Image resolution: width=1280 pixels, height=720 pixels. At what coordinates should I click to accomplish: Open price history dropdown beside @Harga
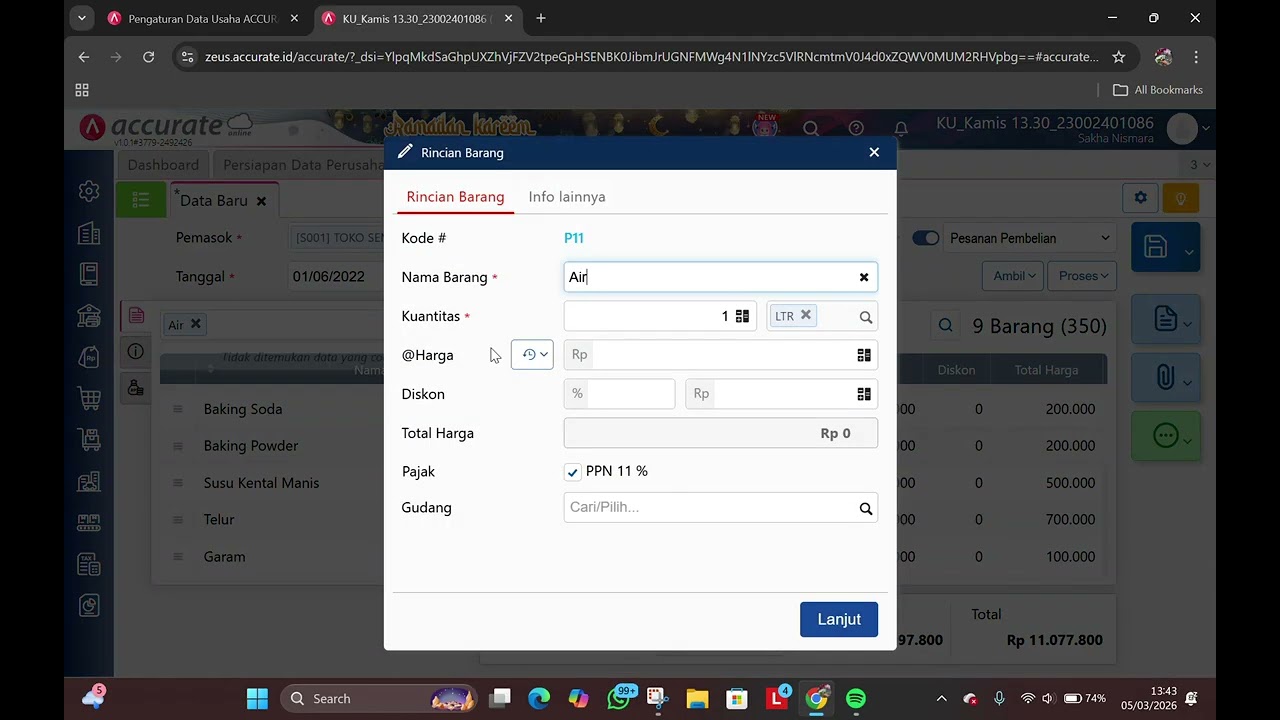(532, 354)
